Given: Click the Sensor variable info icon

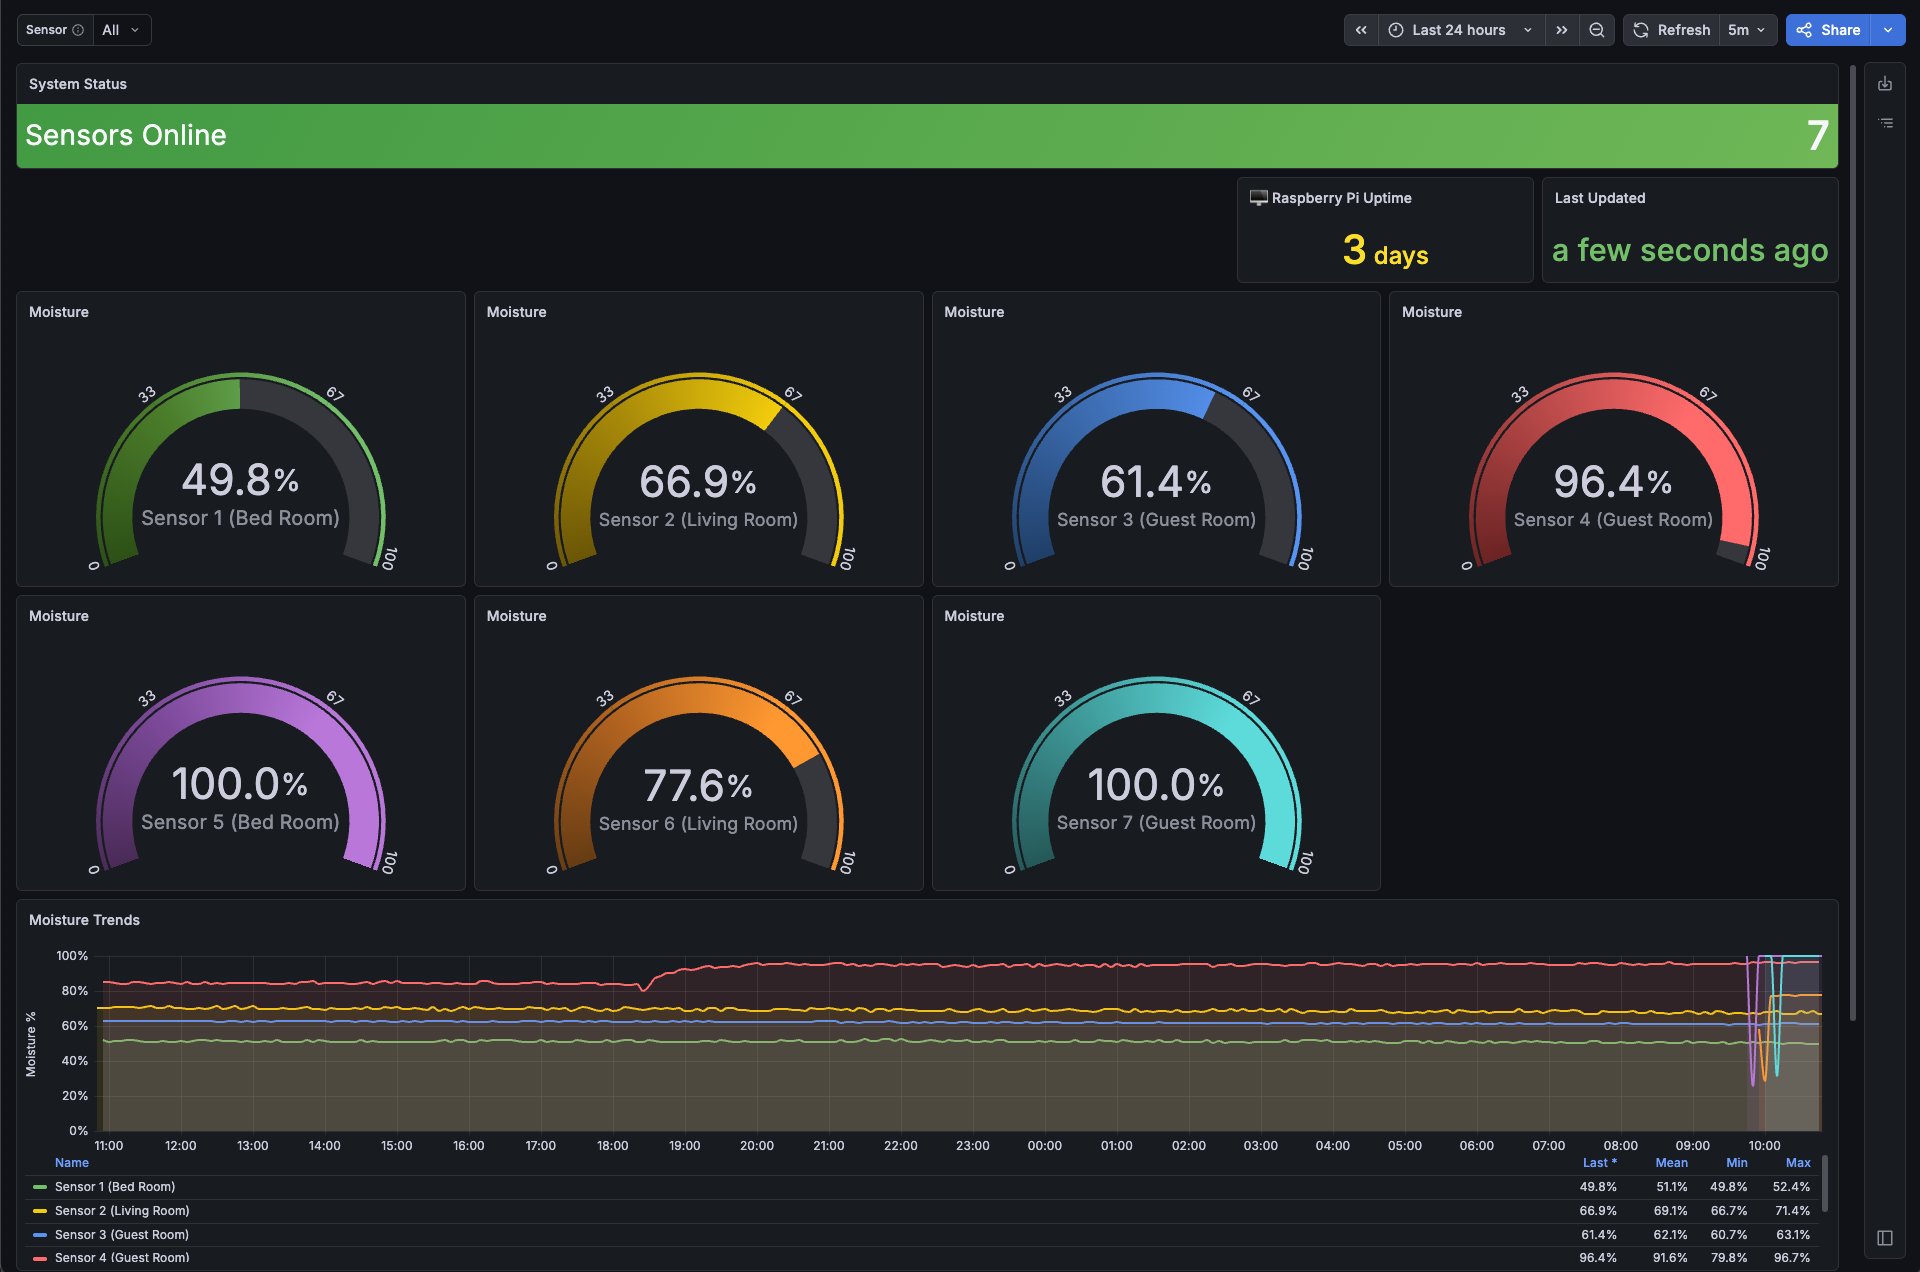Looking at the screenshot, I should click(78, 30).
